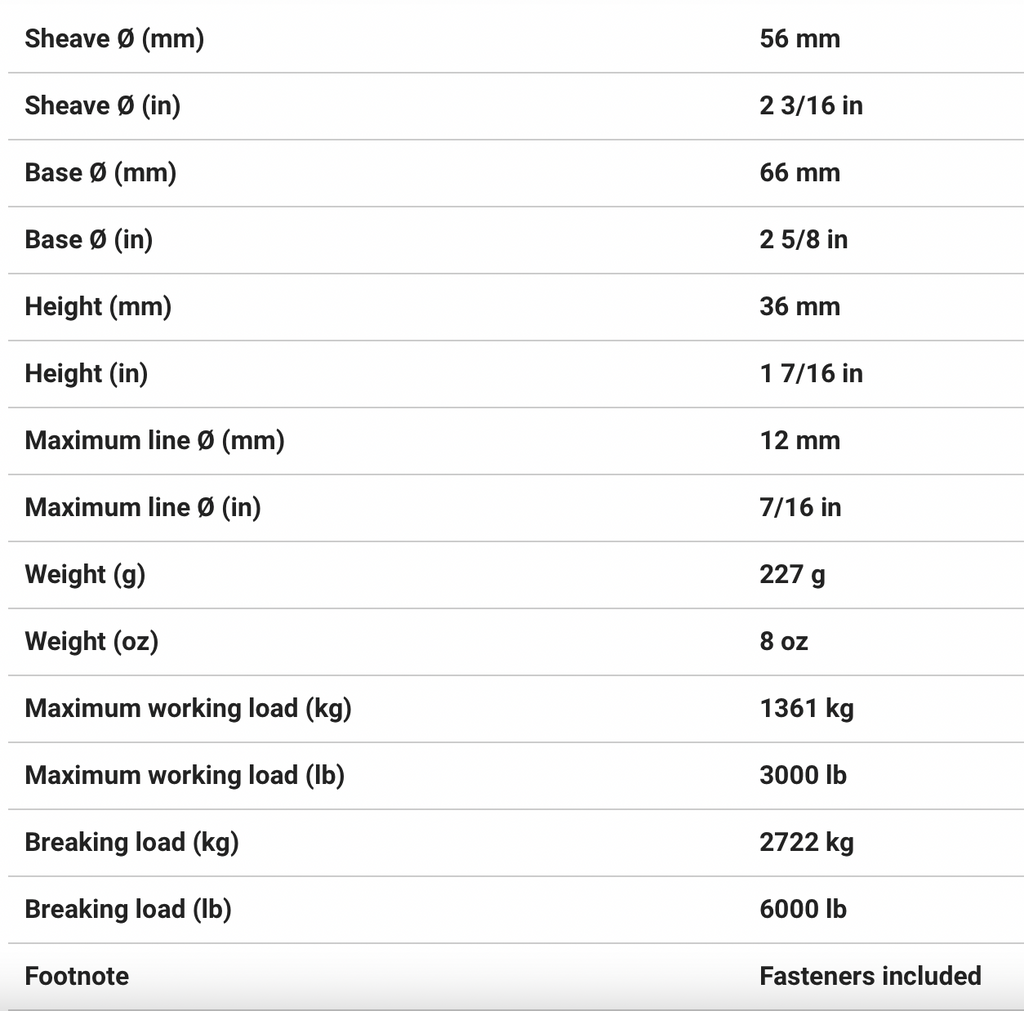Select the "Weight (oz)" label
This screenshot has height=1011, width=1024.
point(91,642)
